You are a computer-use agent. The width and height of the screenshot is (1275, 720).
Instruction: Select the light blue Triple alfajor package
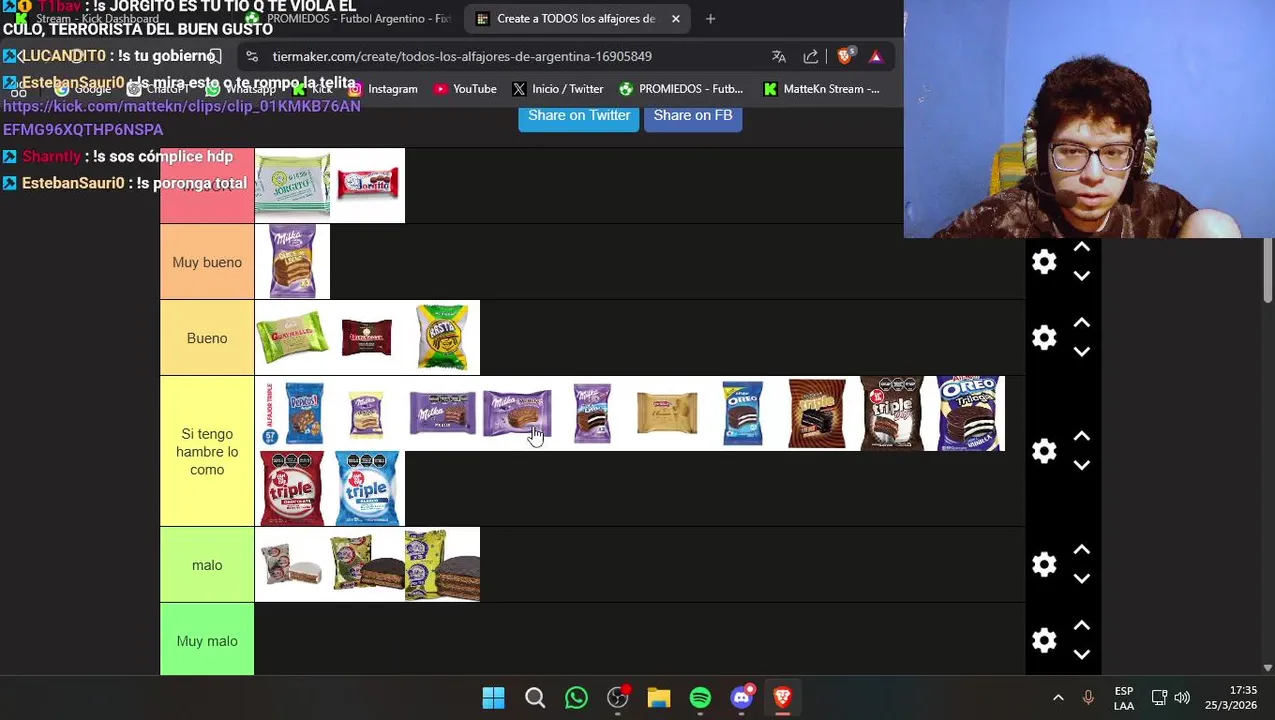367,489
